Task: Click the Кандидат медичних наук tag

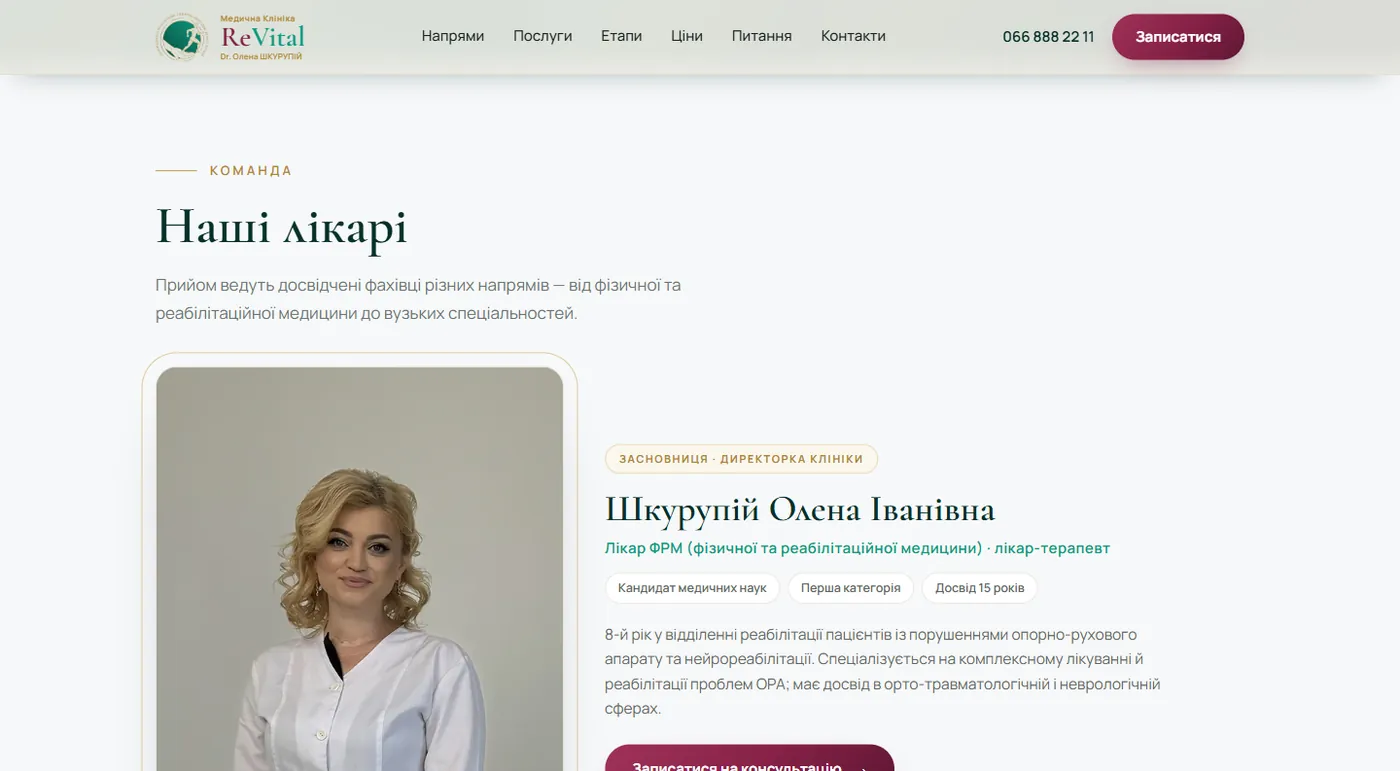Action: (692, 588)
